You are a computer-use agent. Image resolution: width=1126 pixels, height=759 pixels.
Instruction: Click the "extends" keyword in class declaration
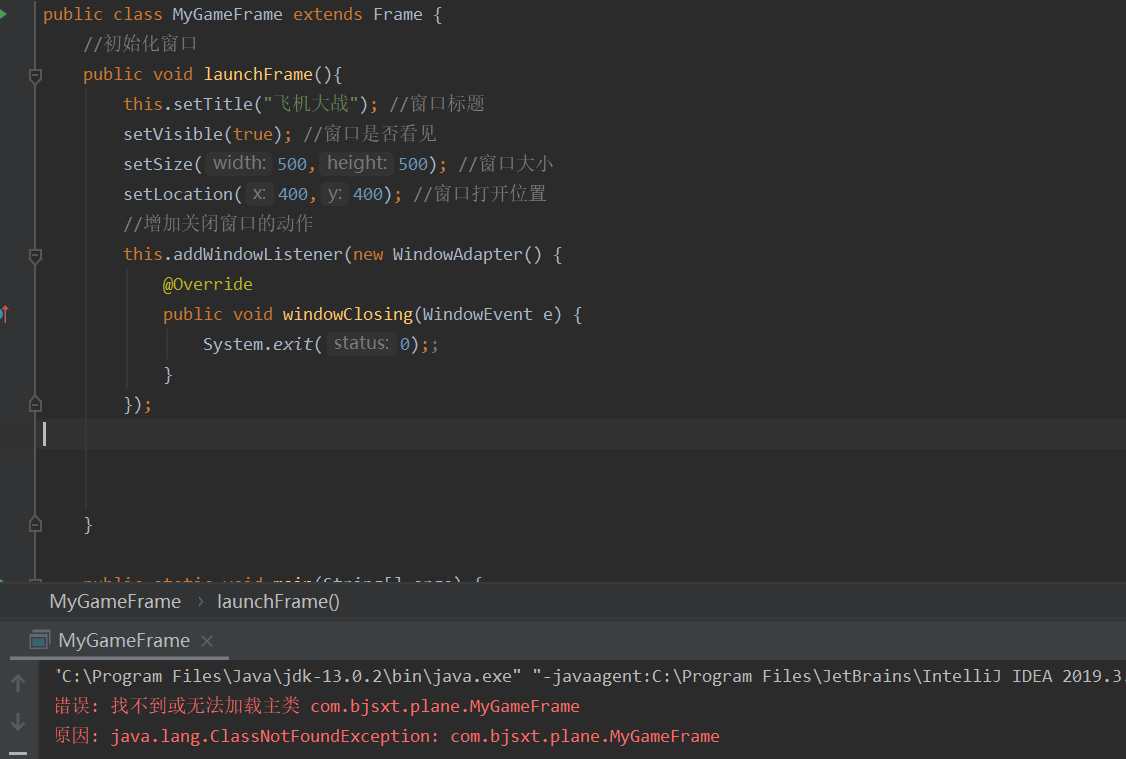(x=327, y=14)
